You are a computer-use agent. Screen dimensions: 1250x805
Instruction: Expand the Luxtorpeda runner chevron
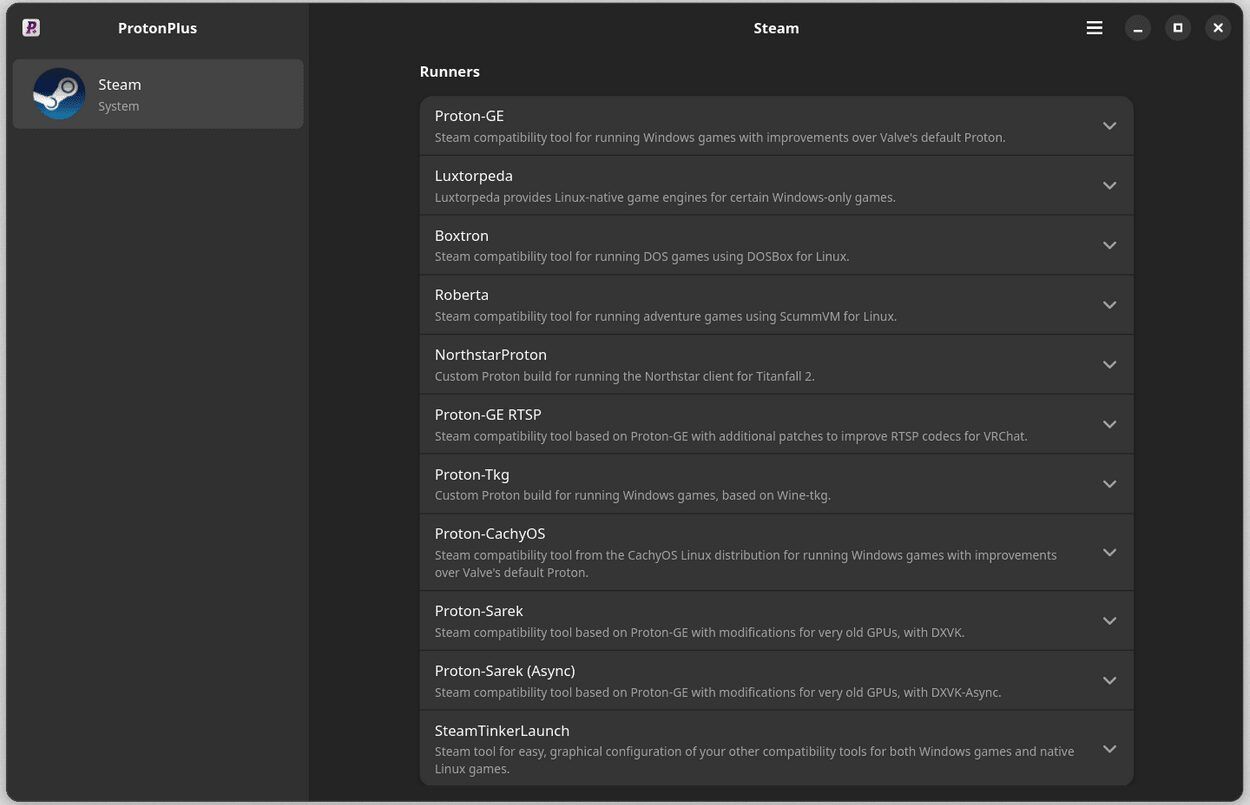[x=1109, y=186]
